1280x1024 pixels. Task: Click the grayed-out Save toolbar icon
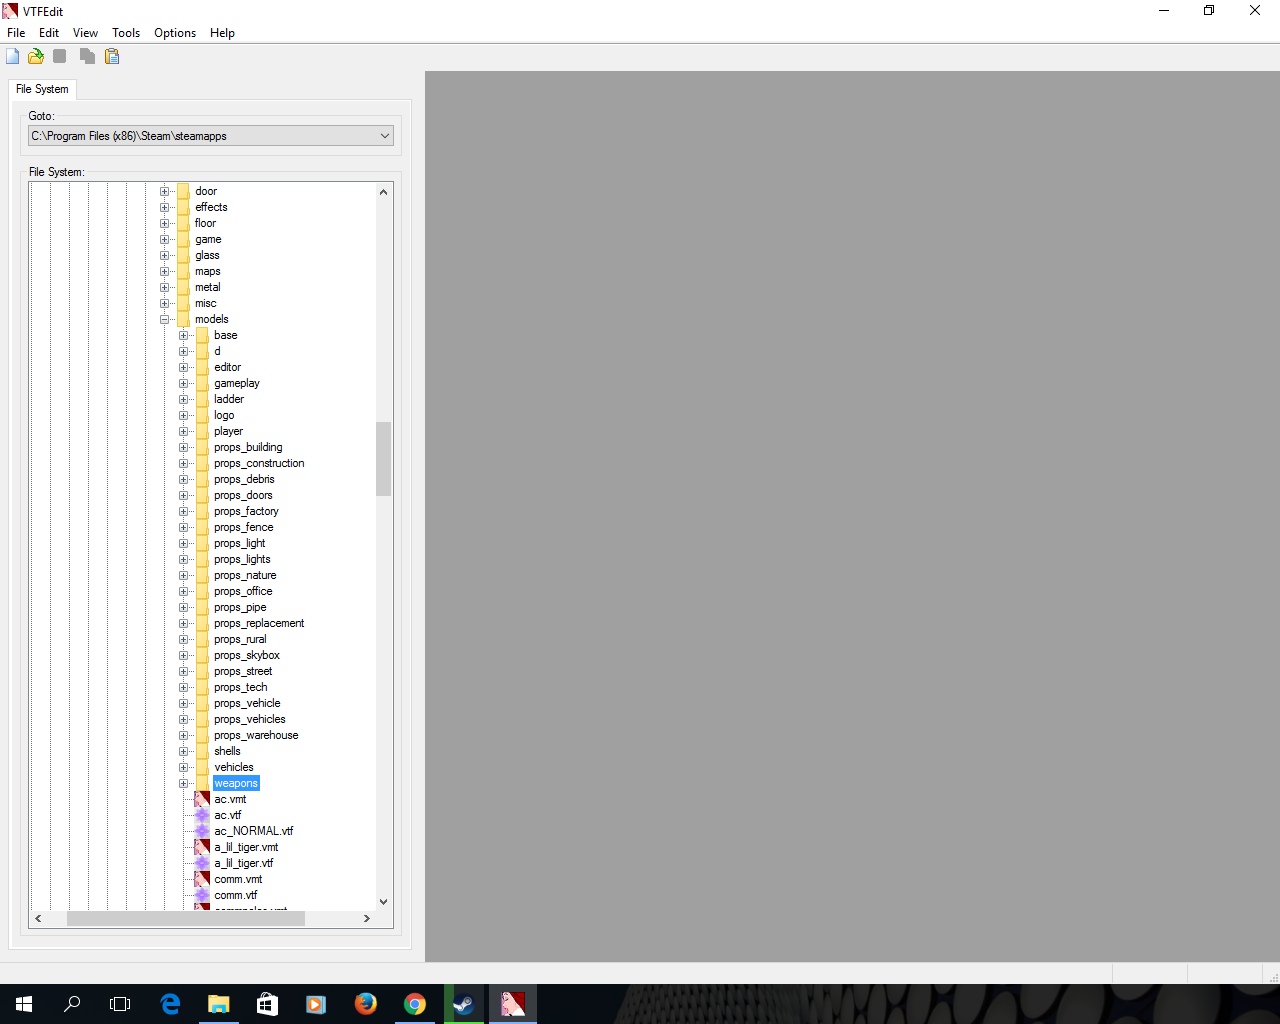click(60, 56)
